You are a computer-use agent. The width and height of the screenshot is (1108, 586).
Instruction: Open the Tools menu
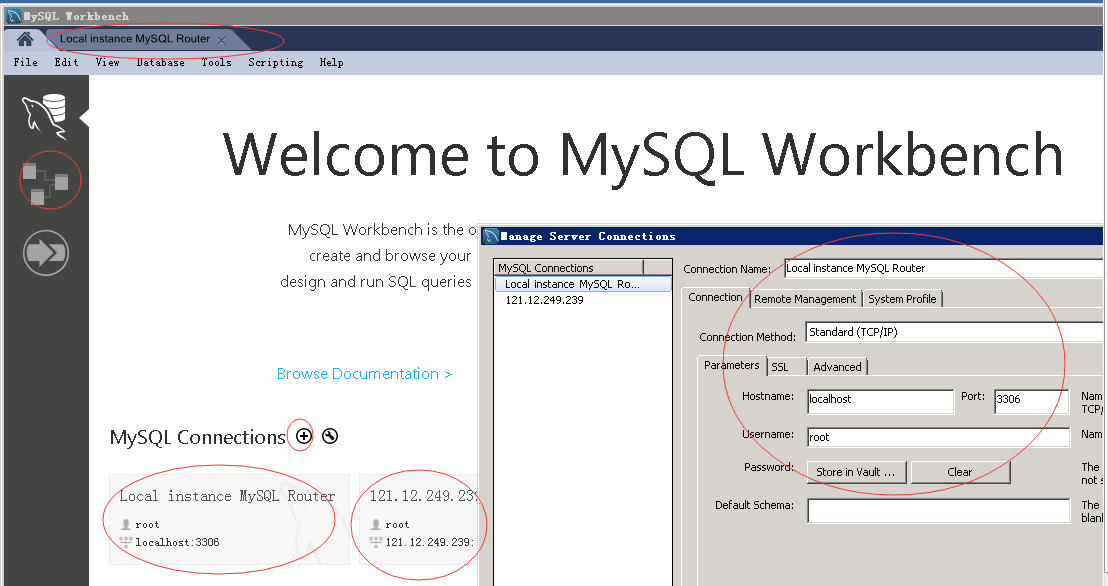point(216,62)
